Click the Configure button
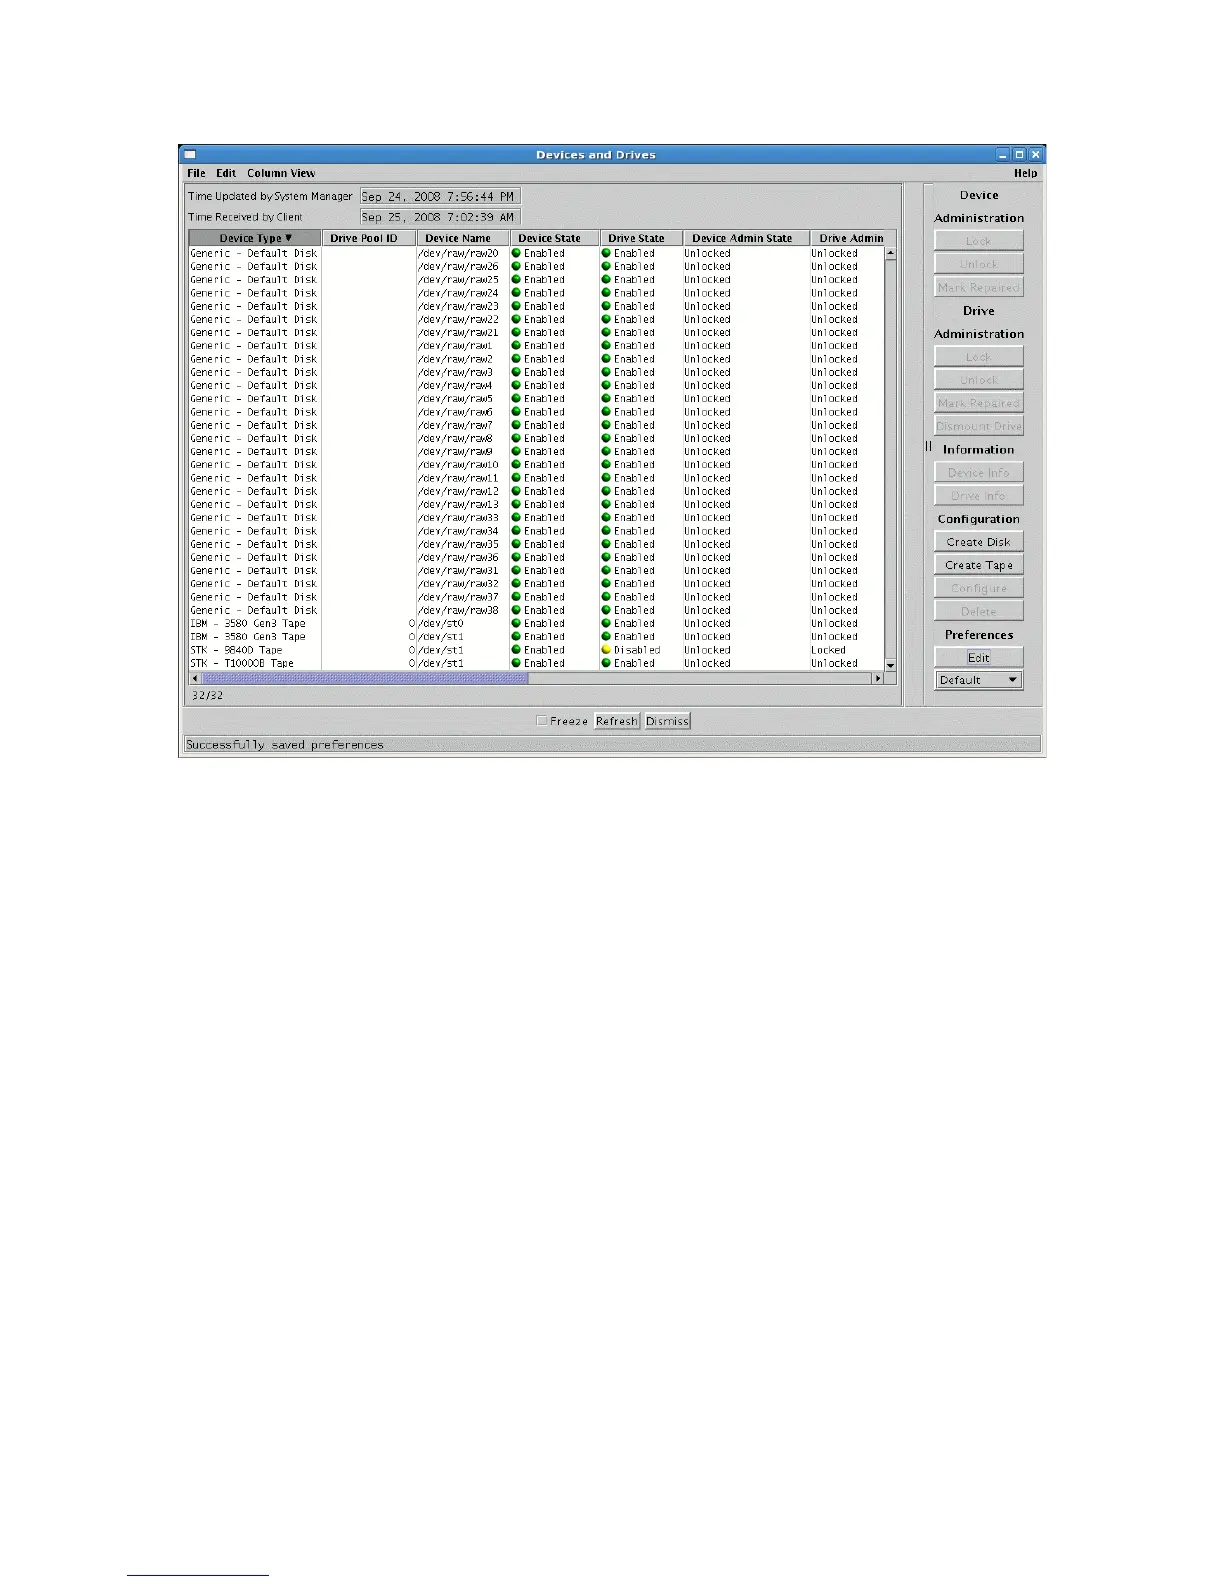 tap(979, 588)
